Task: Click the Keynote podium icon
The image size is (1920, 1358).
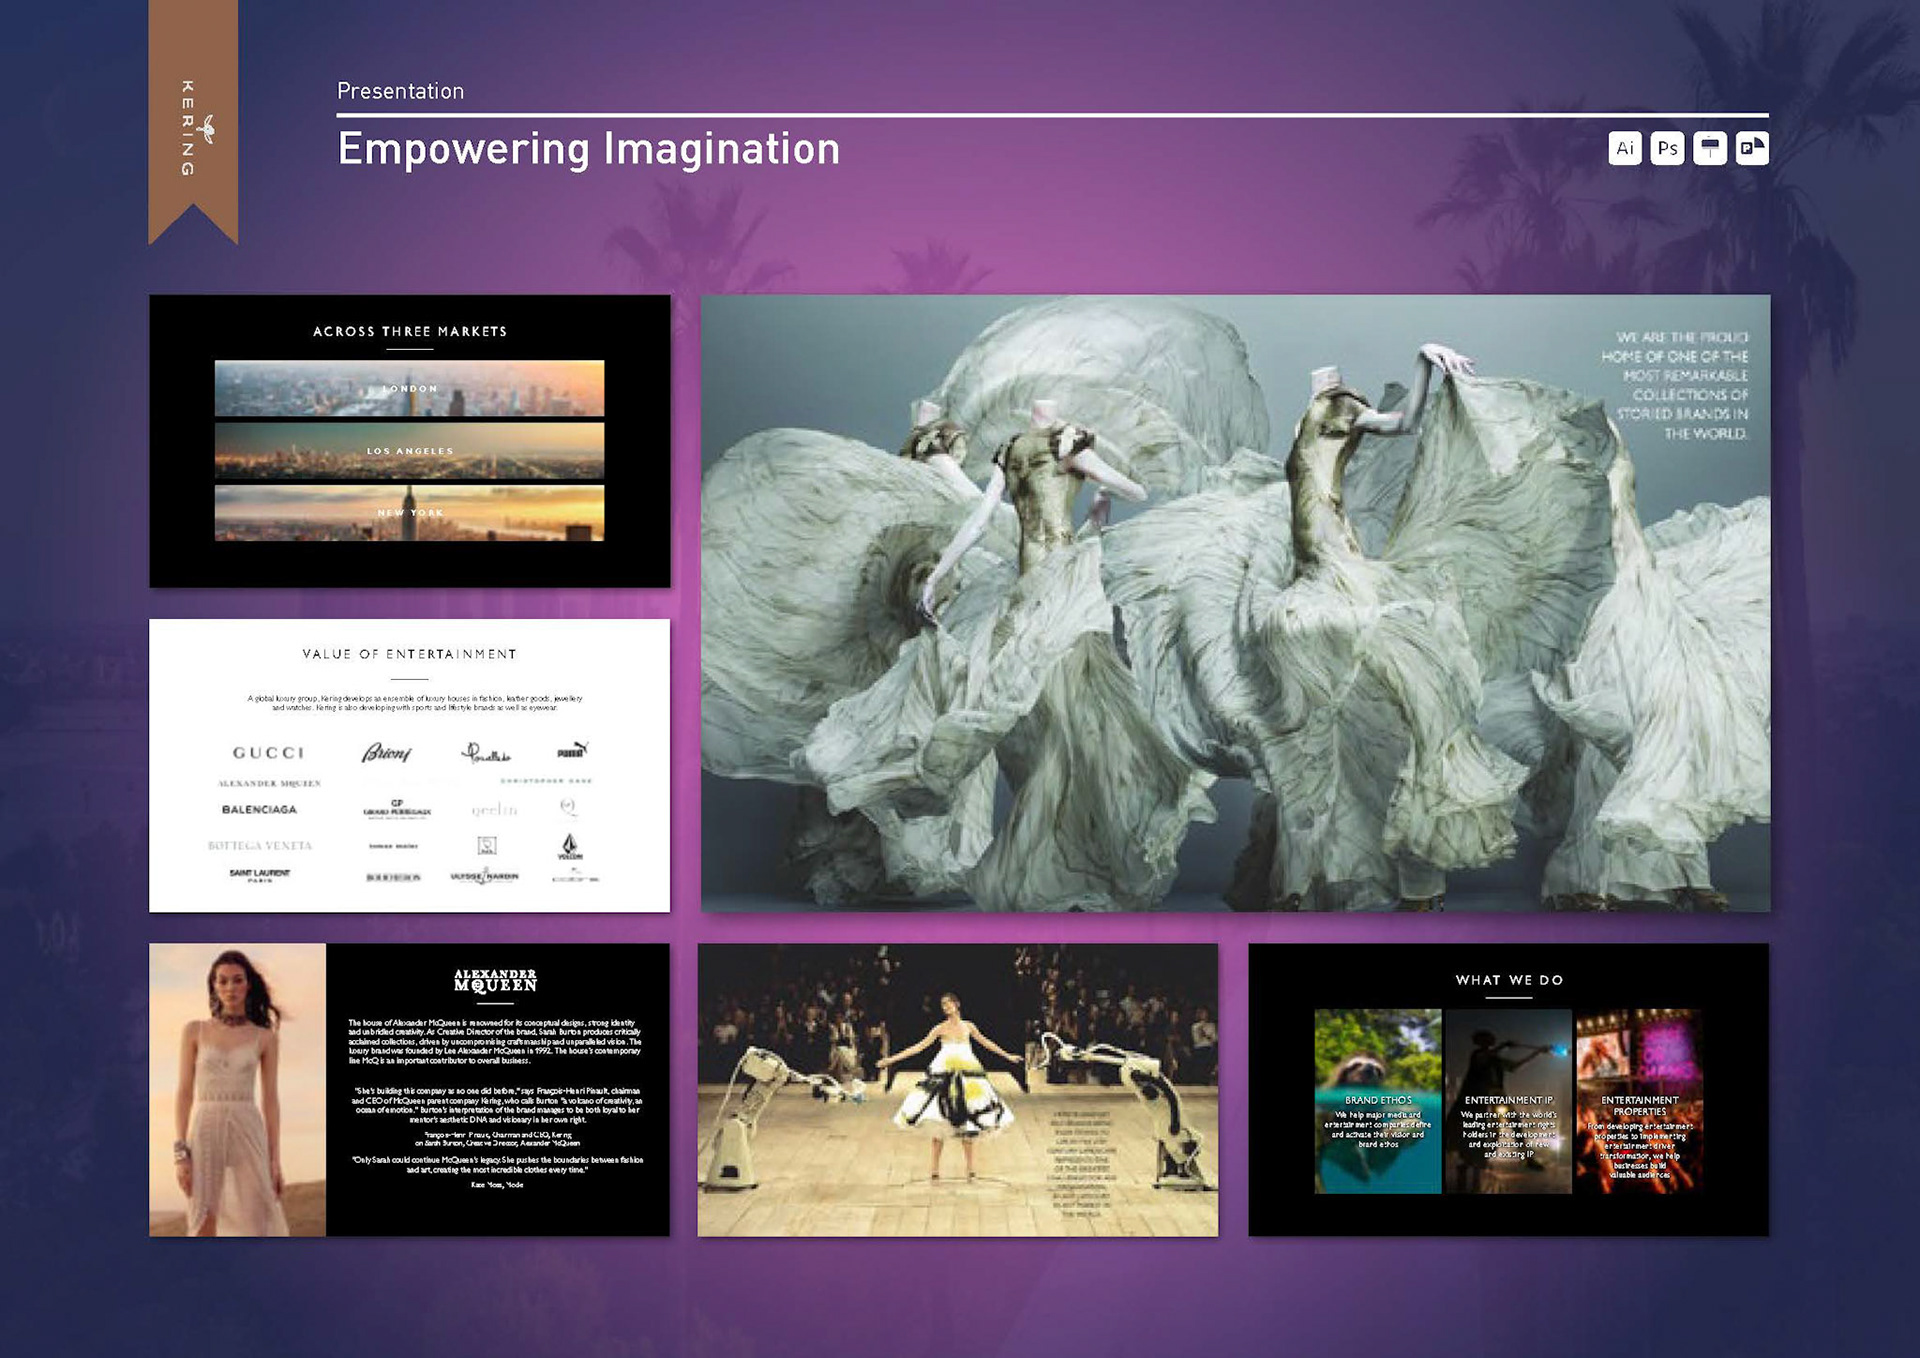Action: [x=1710, y=149]
